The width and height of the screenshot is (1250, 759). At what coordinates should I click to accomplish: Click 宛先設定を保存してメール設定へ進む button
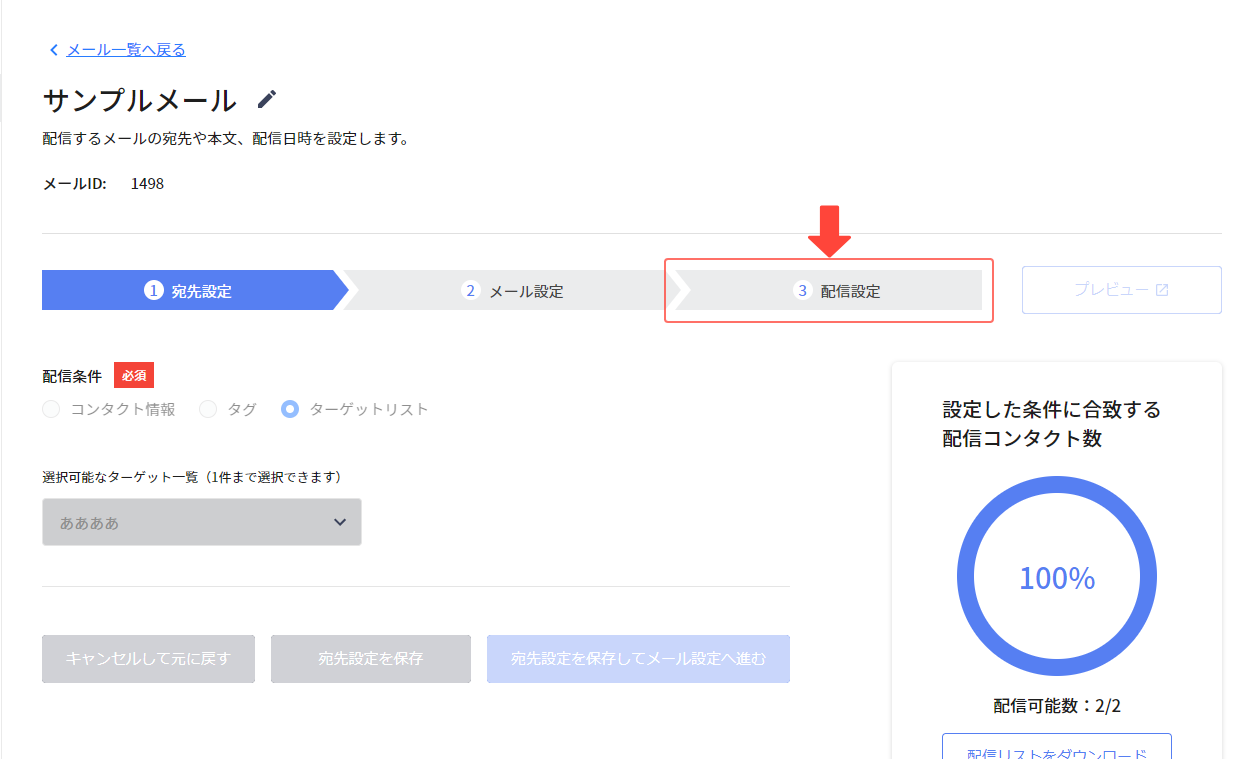pyautogui.click(x=638, y=659)
